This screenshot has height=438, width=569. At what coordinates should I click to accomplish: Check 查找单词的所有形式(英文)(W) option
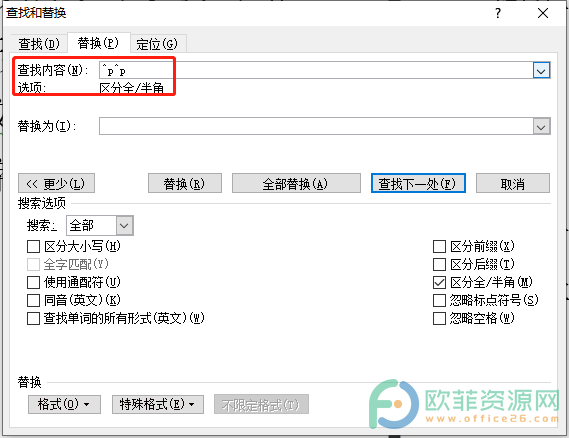(33, 319)
